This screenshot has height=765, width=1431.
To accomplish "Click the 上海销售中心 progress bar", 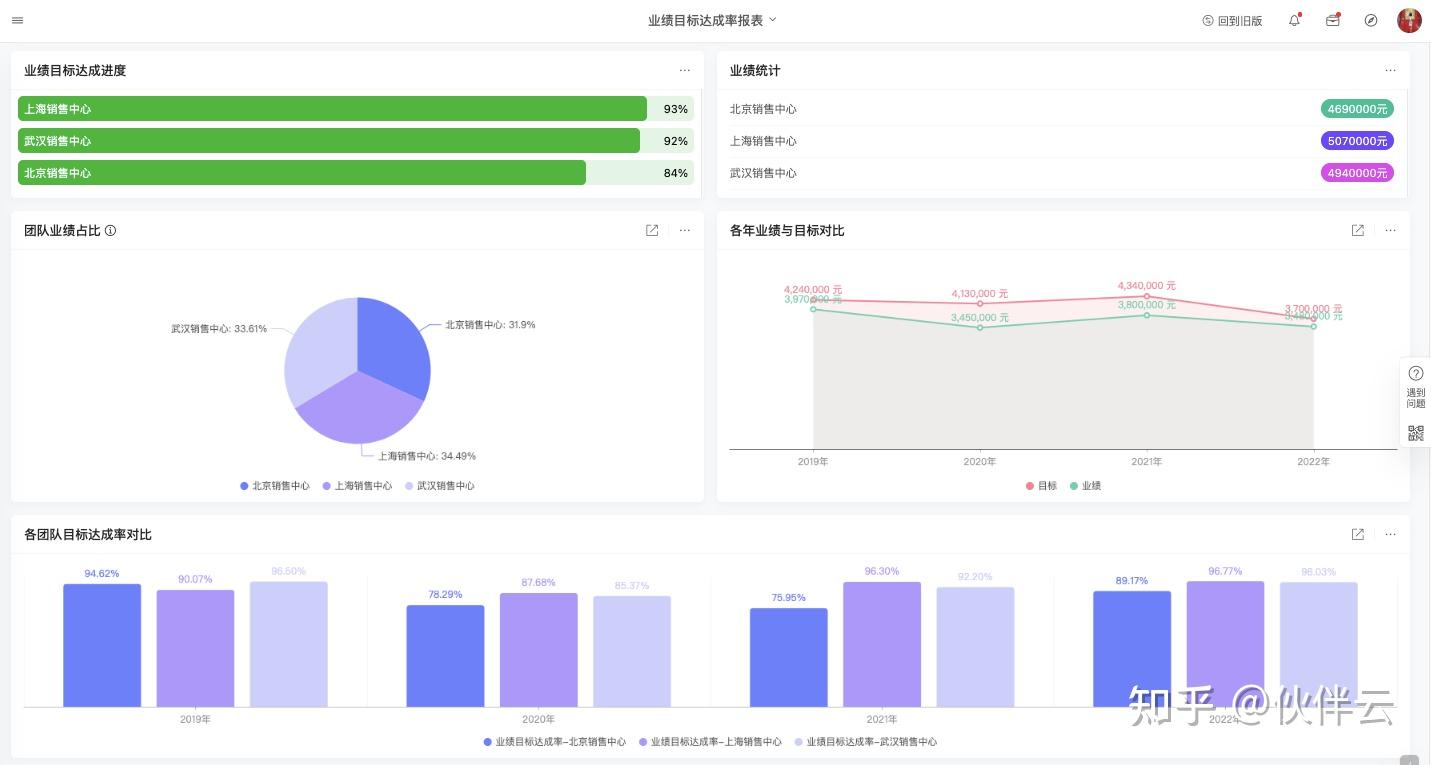I will [356, 109].
